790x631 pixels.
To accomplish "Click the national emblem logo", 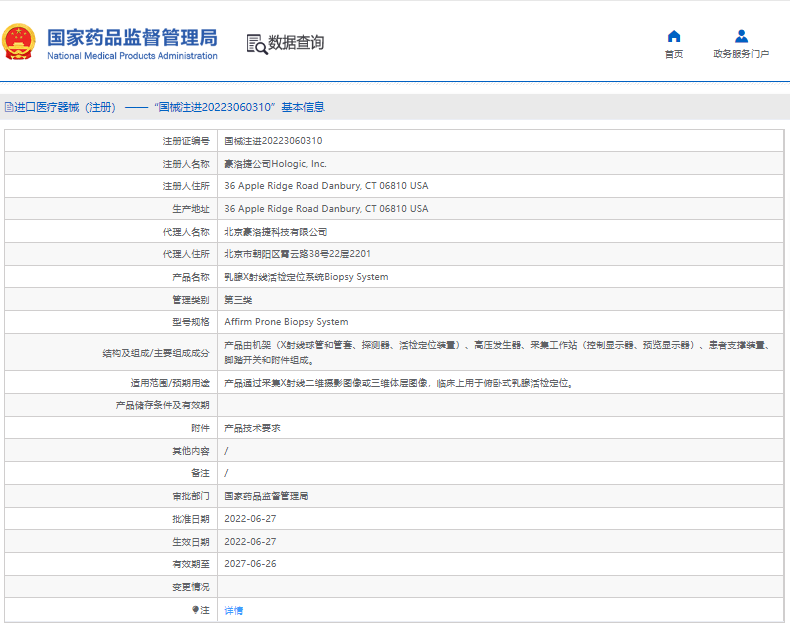I will pyautogui.click(x=19, y=43).
